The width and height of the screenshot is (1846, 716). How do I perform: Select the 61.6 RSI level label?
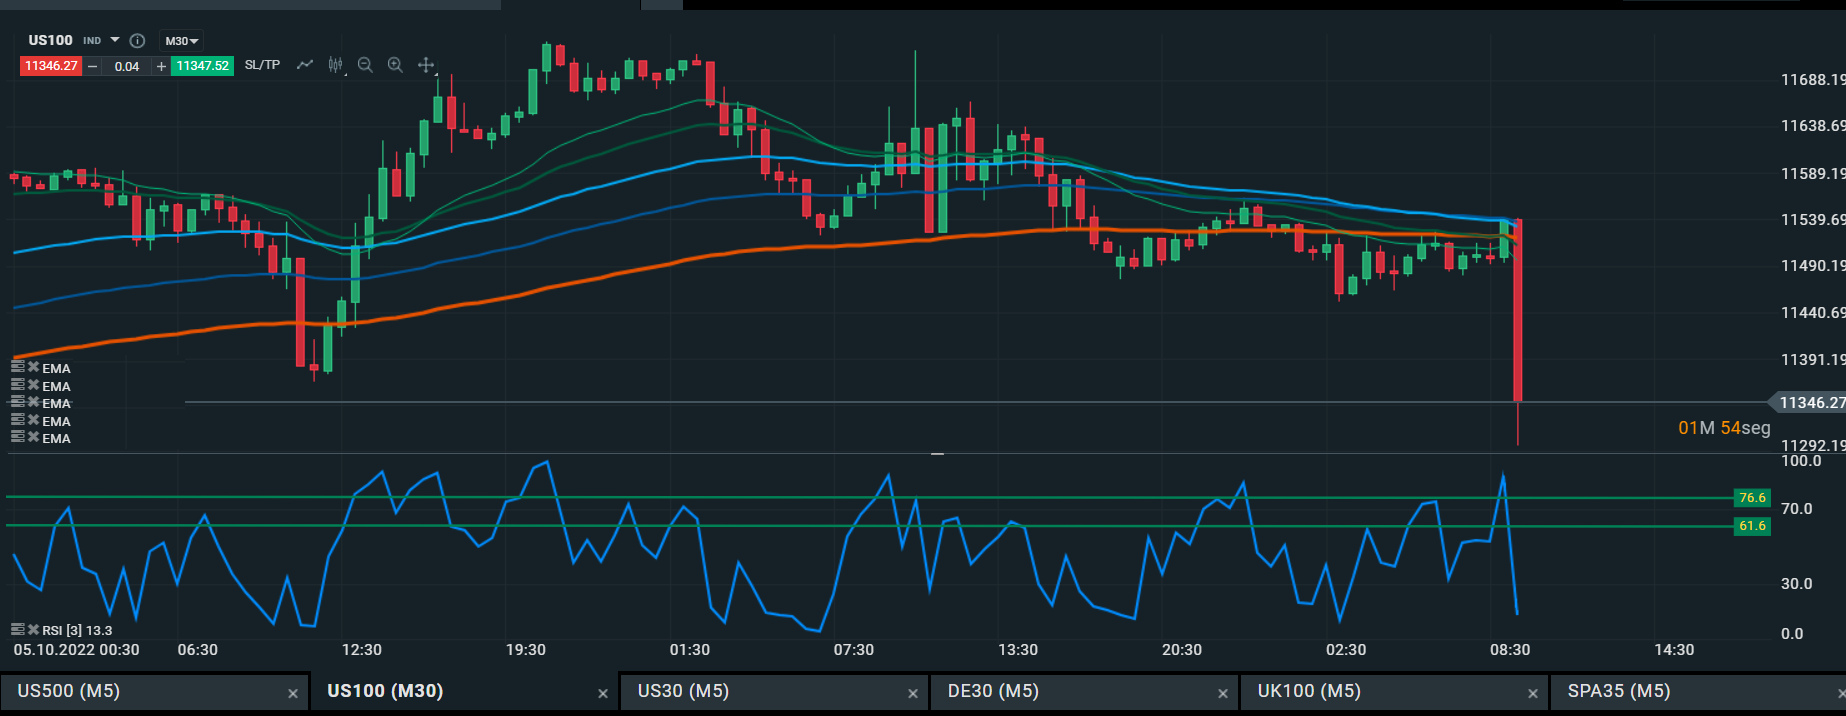pyautogui.click(x=1752, y=526)
